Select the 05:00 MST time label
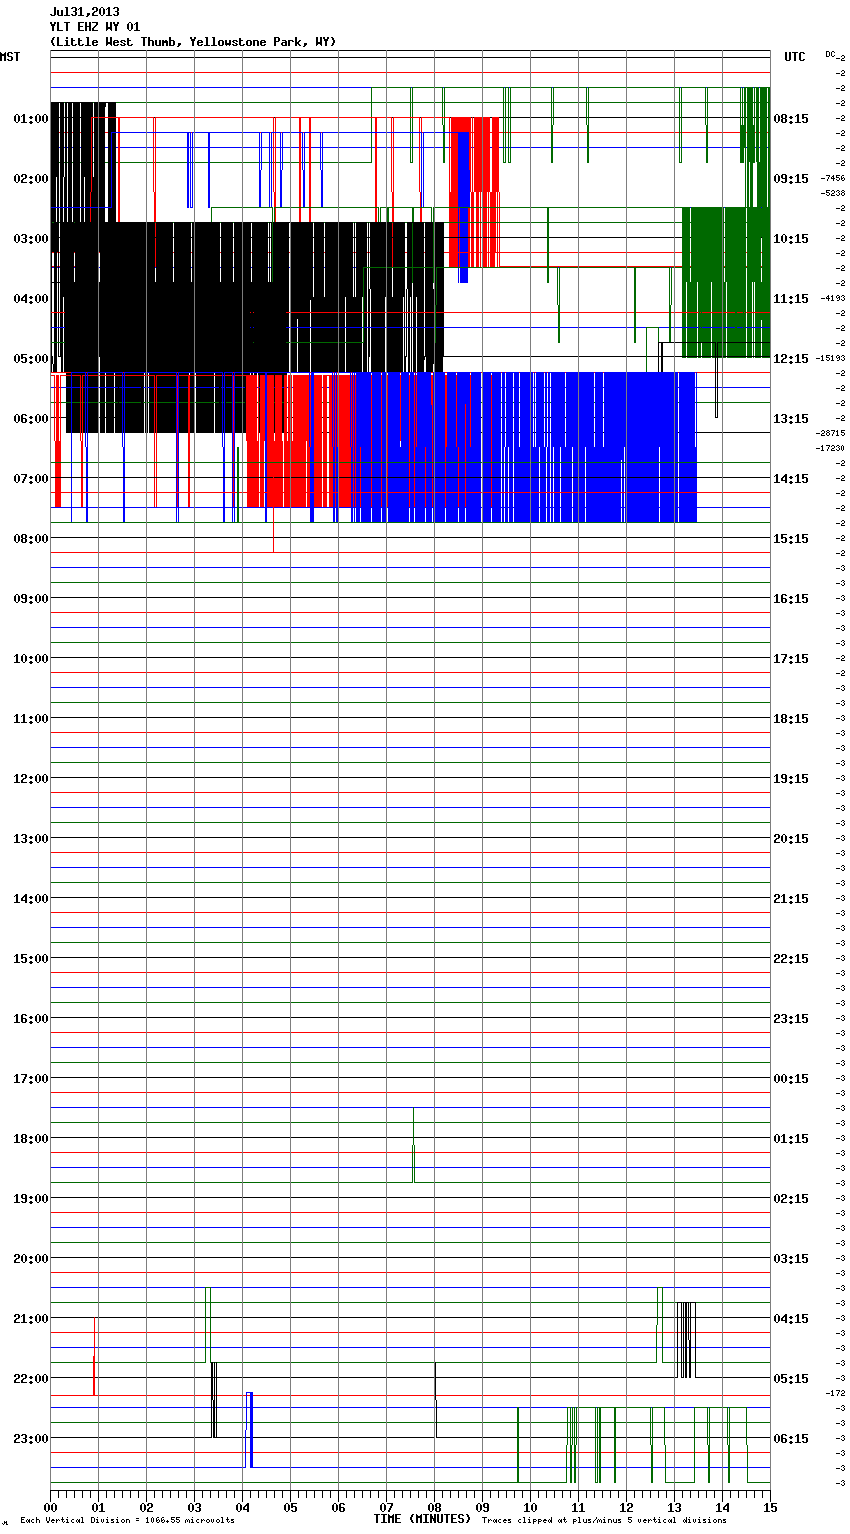This screenshot has height=1534, width=850. pos(31,359)
